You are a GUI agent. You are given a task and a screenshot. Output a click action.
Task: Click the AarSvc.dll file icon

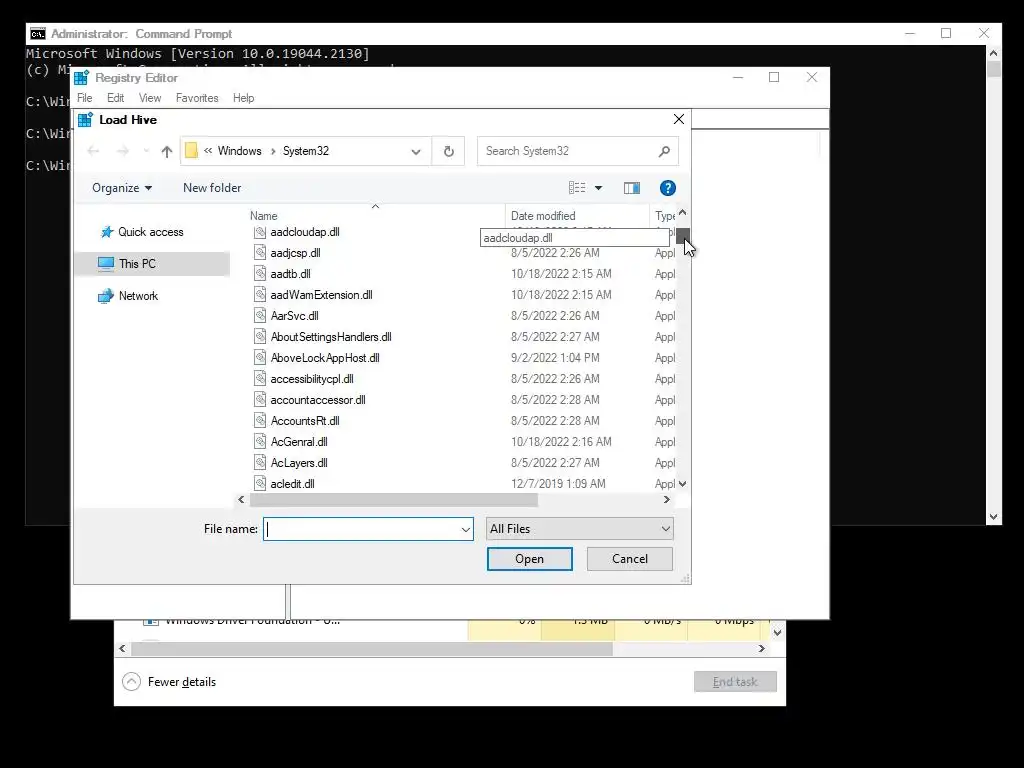(260, 315)
